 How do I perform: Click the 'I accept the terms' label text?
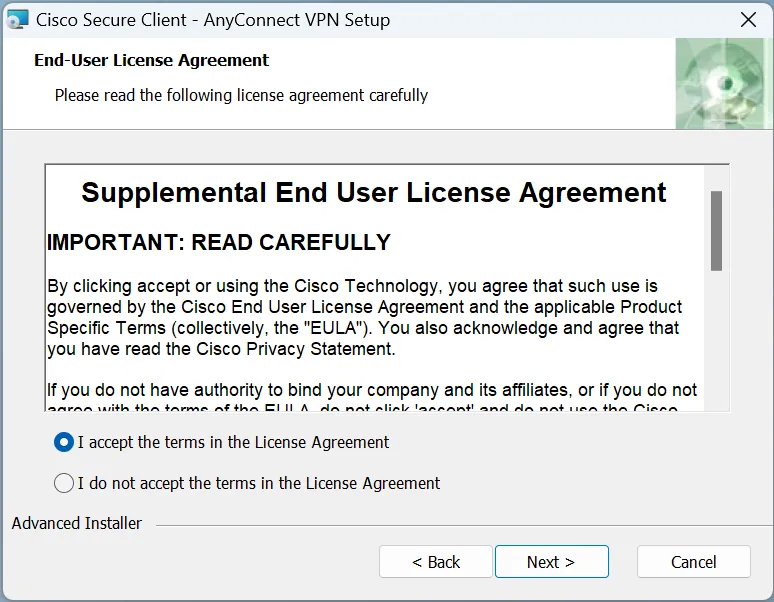pos(233,442)
